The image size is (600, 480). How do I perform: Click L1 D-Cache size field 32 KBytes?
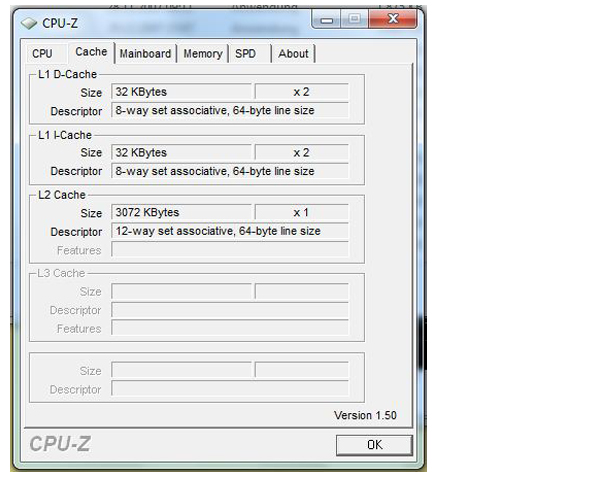[x=181, y=92]
